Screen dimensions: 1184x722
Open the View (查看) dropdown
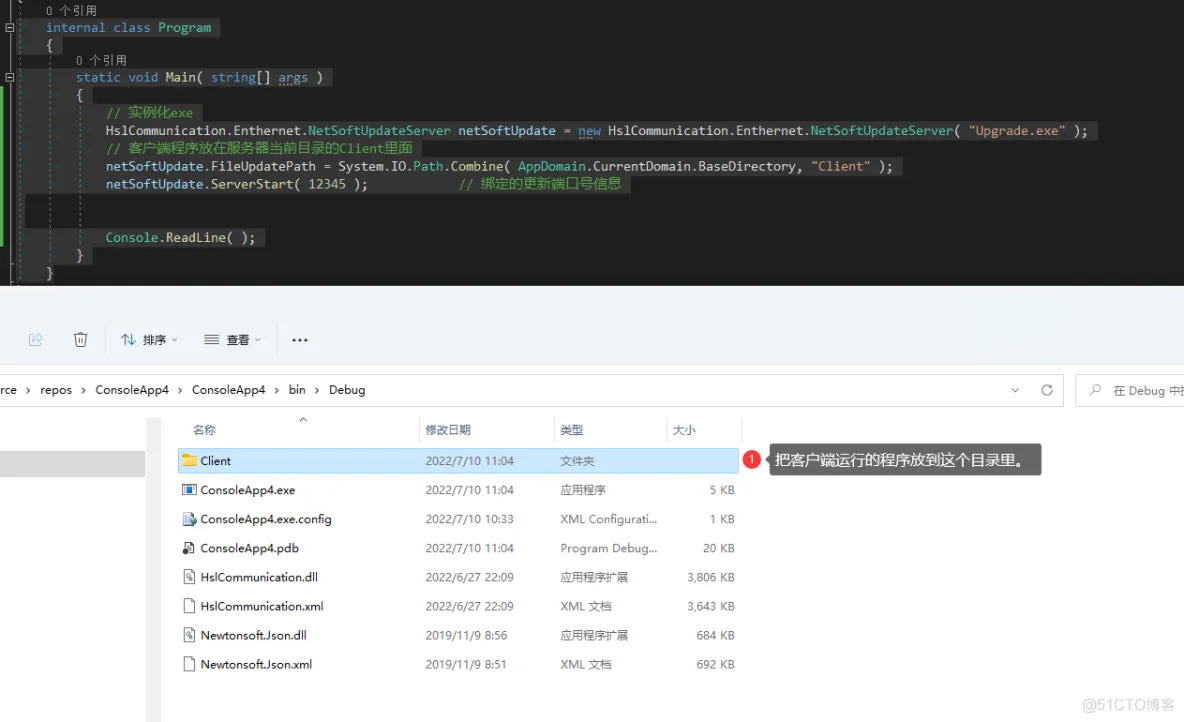233,340
